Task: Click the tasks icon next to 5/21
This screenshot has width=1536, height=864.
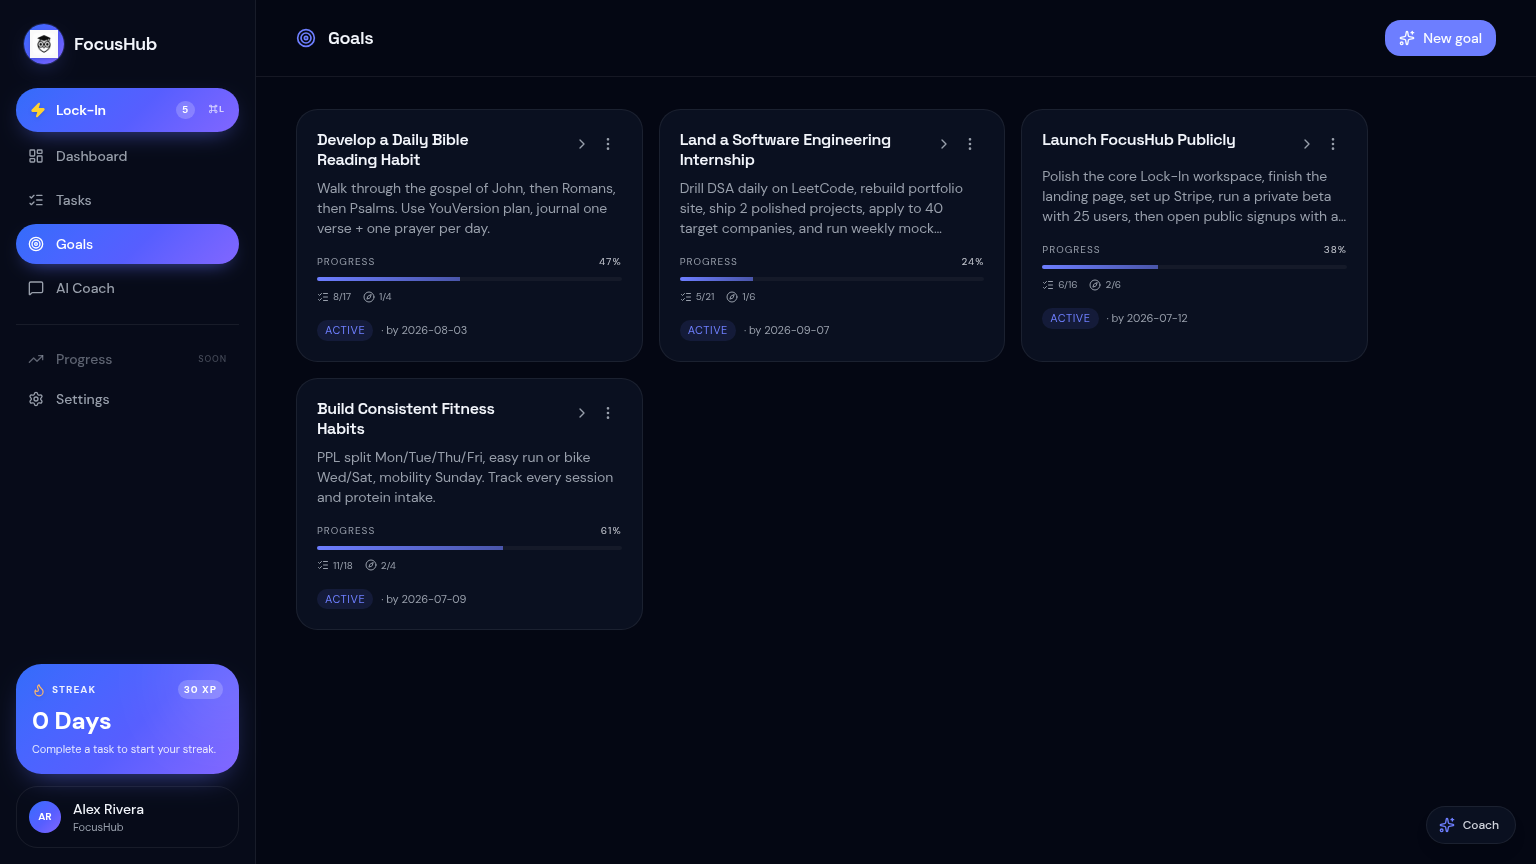Action: [x=686, y=297]
